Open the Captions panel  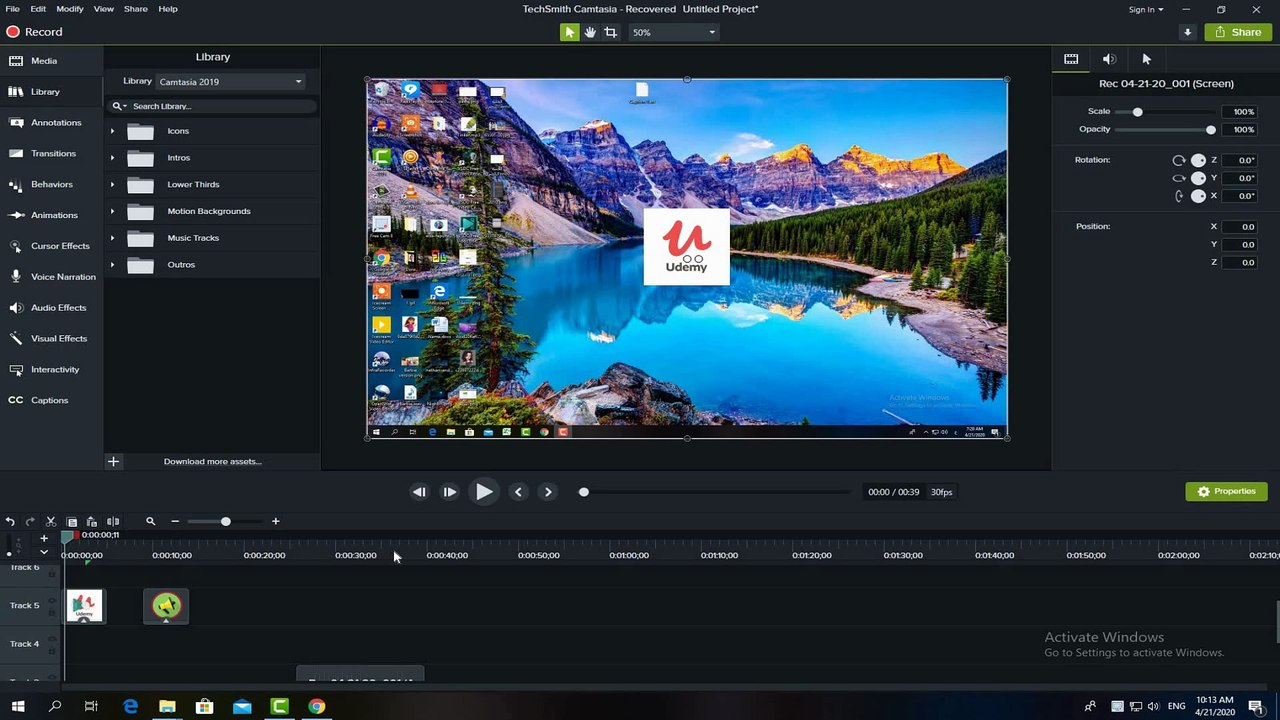click(x=52, y=400)
